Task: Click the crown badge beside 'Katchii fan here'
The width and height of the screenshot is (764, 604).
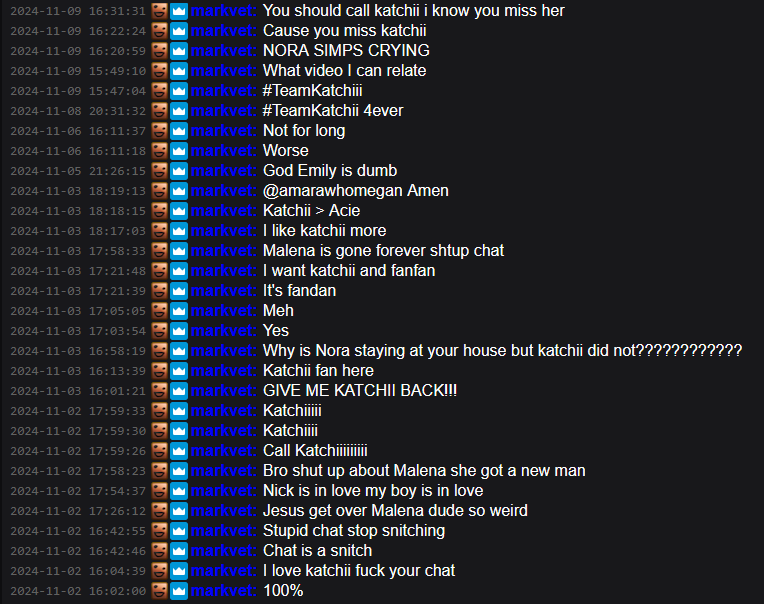Action: coord(179,371)
